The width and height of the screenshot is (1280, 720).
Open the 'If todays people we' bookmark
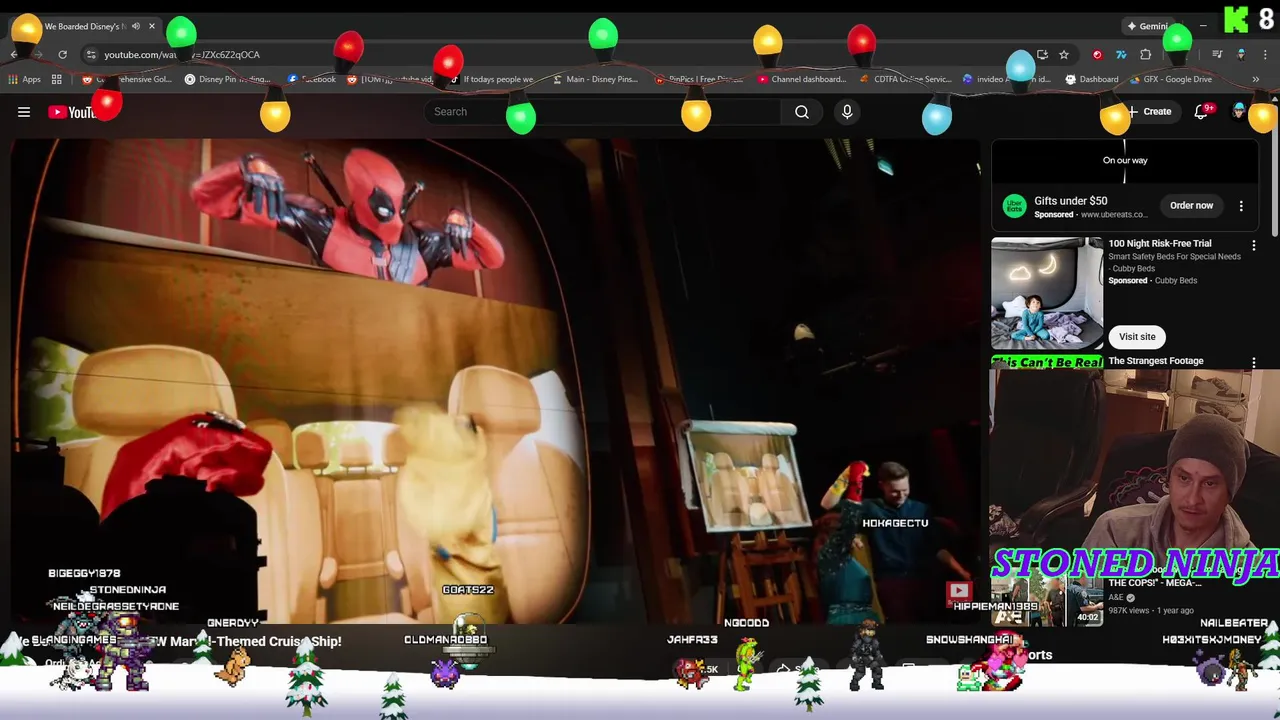[x=491, y=79]
